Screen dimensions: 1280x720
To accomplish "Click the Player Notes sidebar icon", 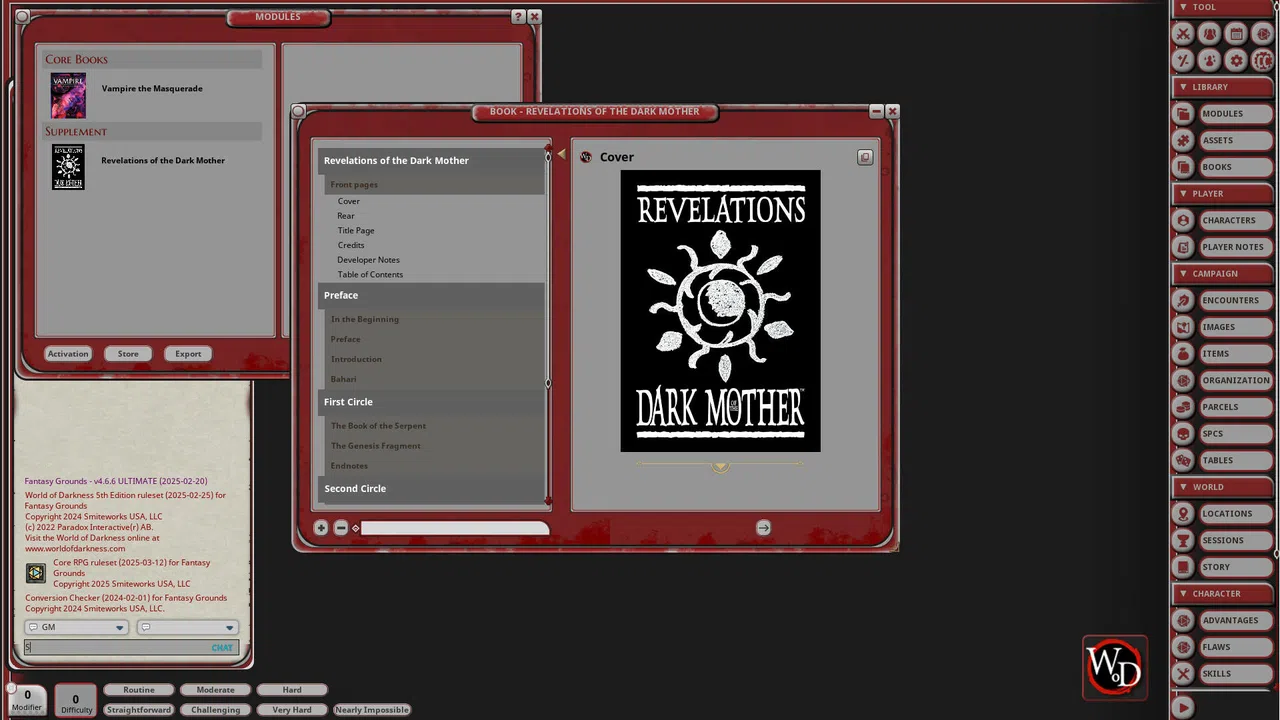I will point(1184,247).
